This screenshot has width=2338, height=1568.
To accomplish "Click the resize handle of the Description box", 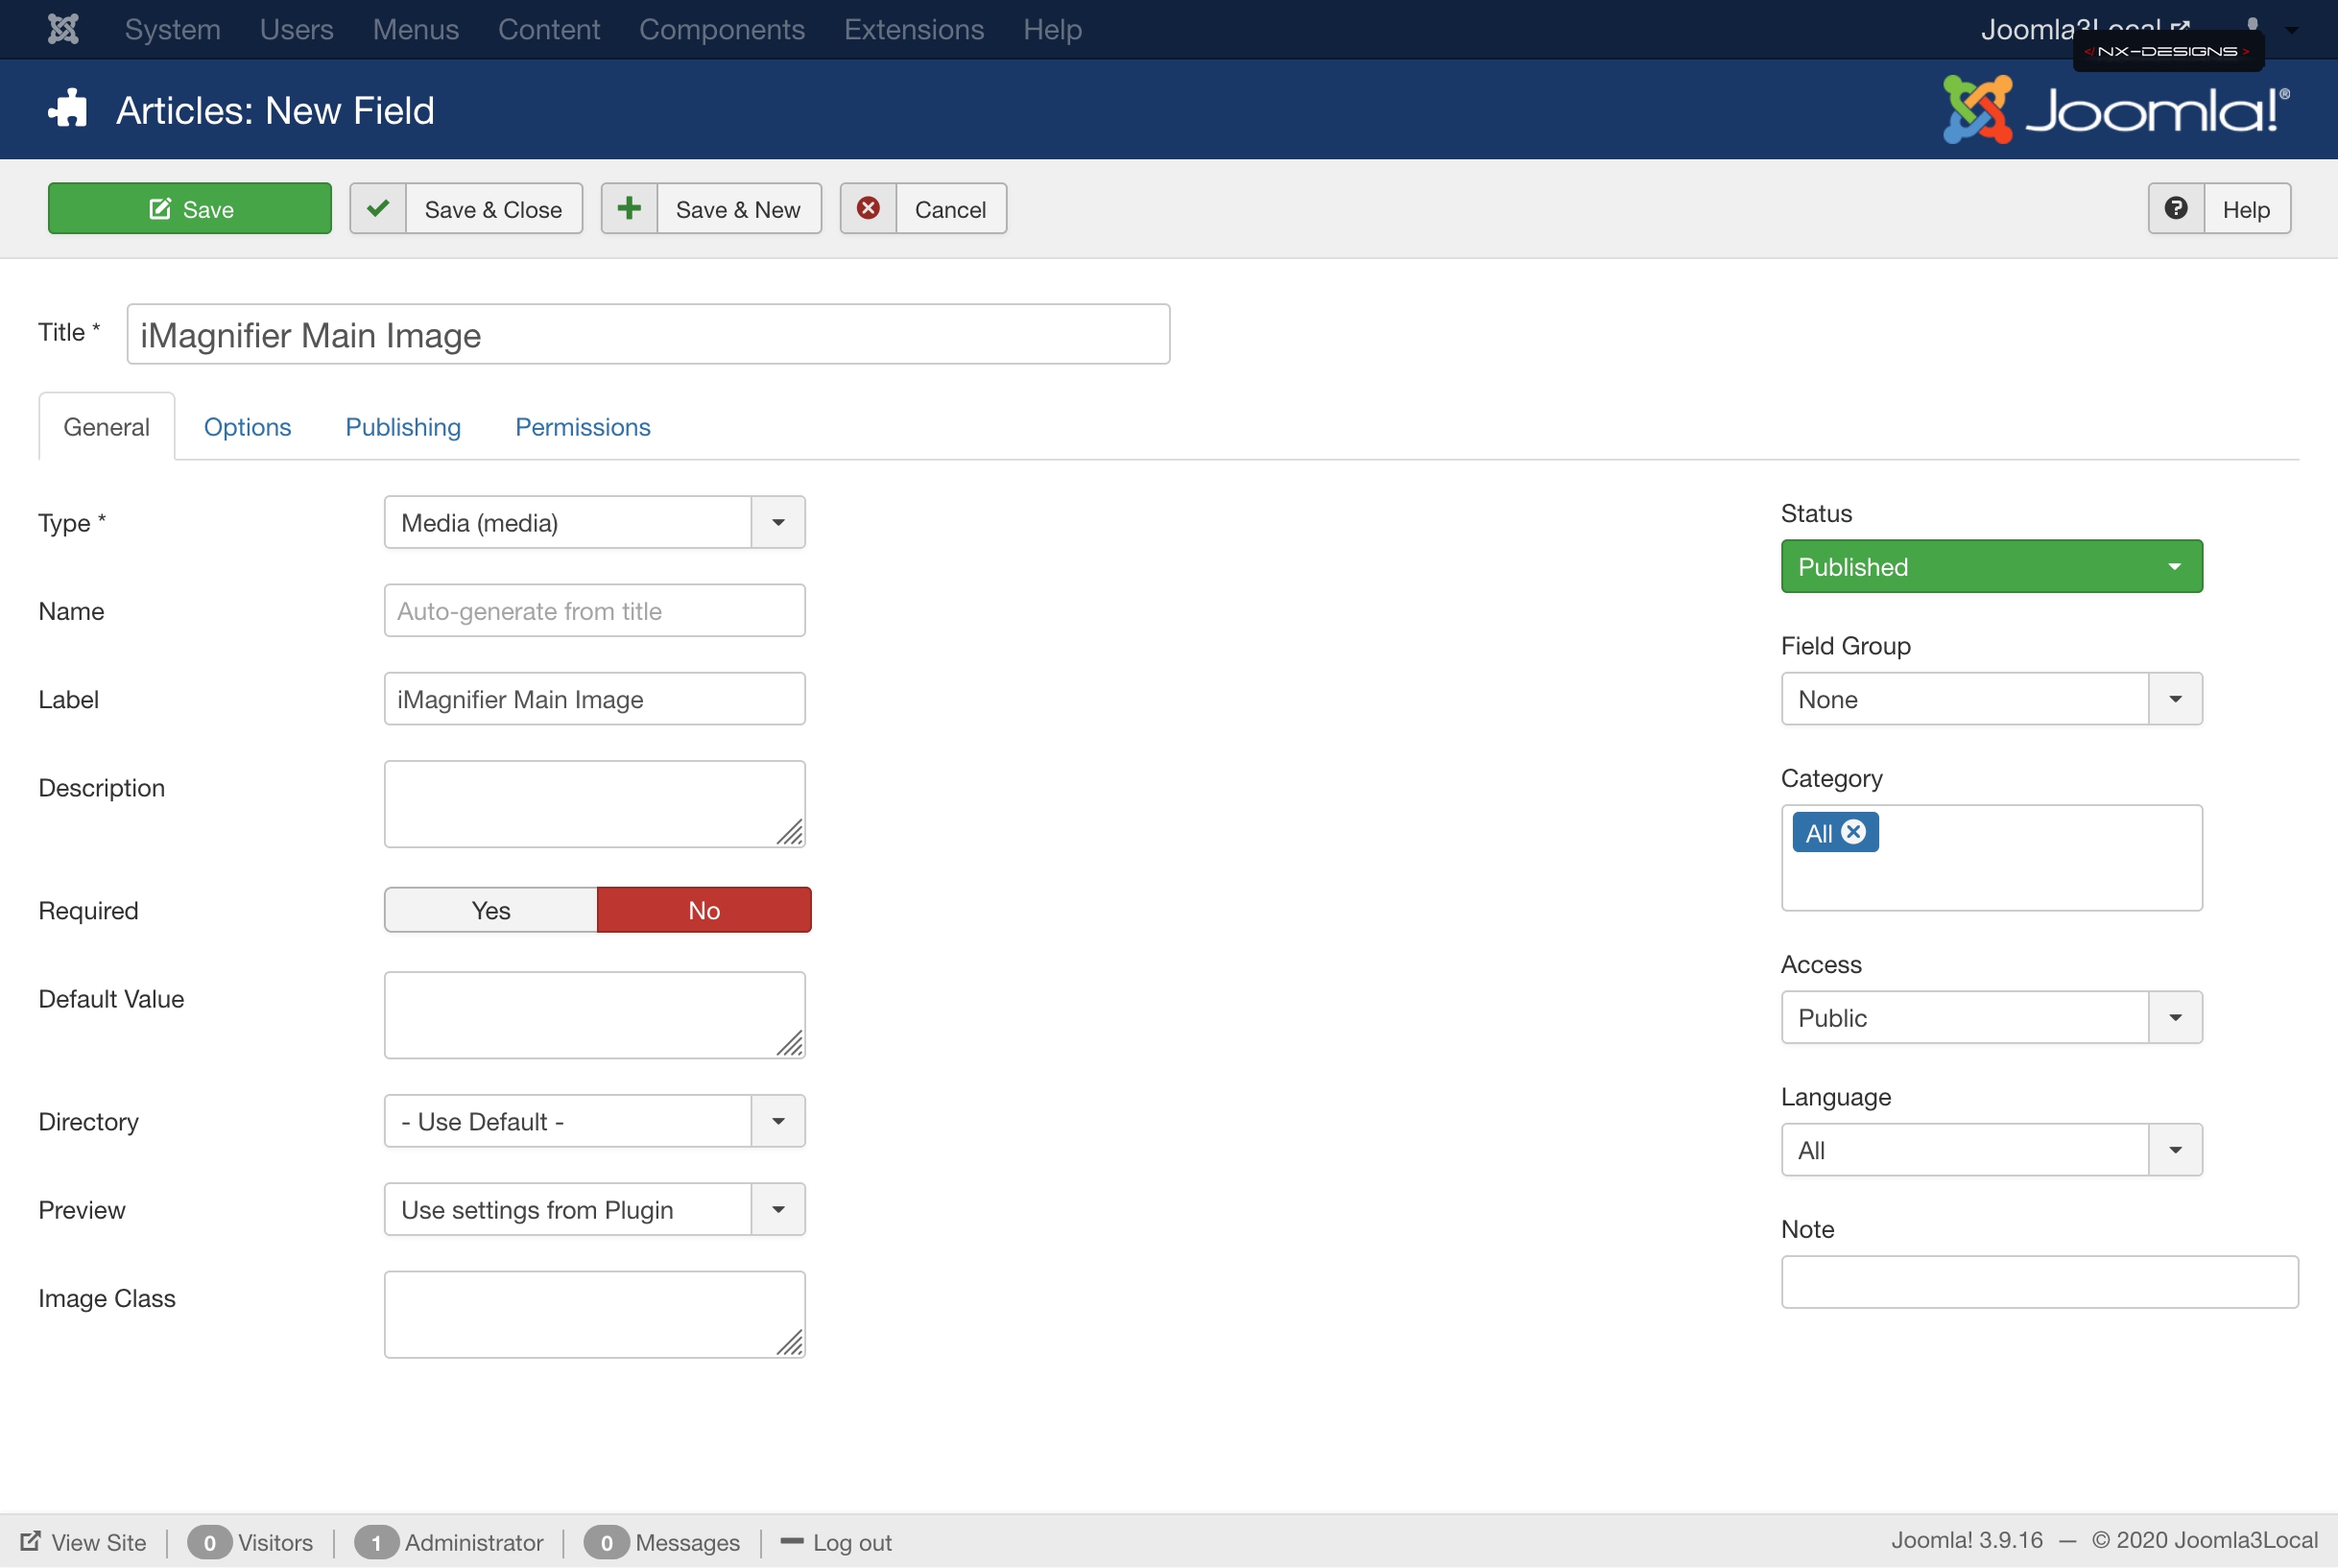I will coord(790,833).
